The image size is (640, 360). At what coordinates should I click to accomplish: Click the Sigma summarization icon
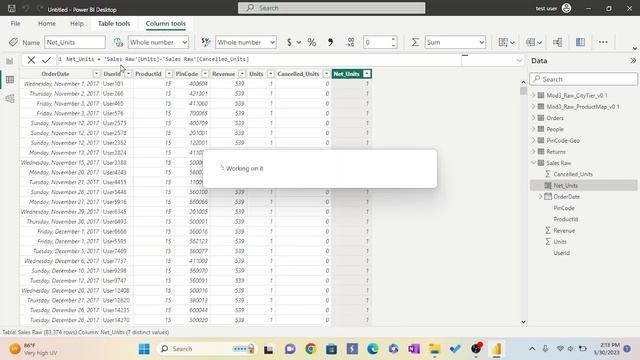coord(415,42)
